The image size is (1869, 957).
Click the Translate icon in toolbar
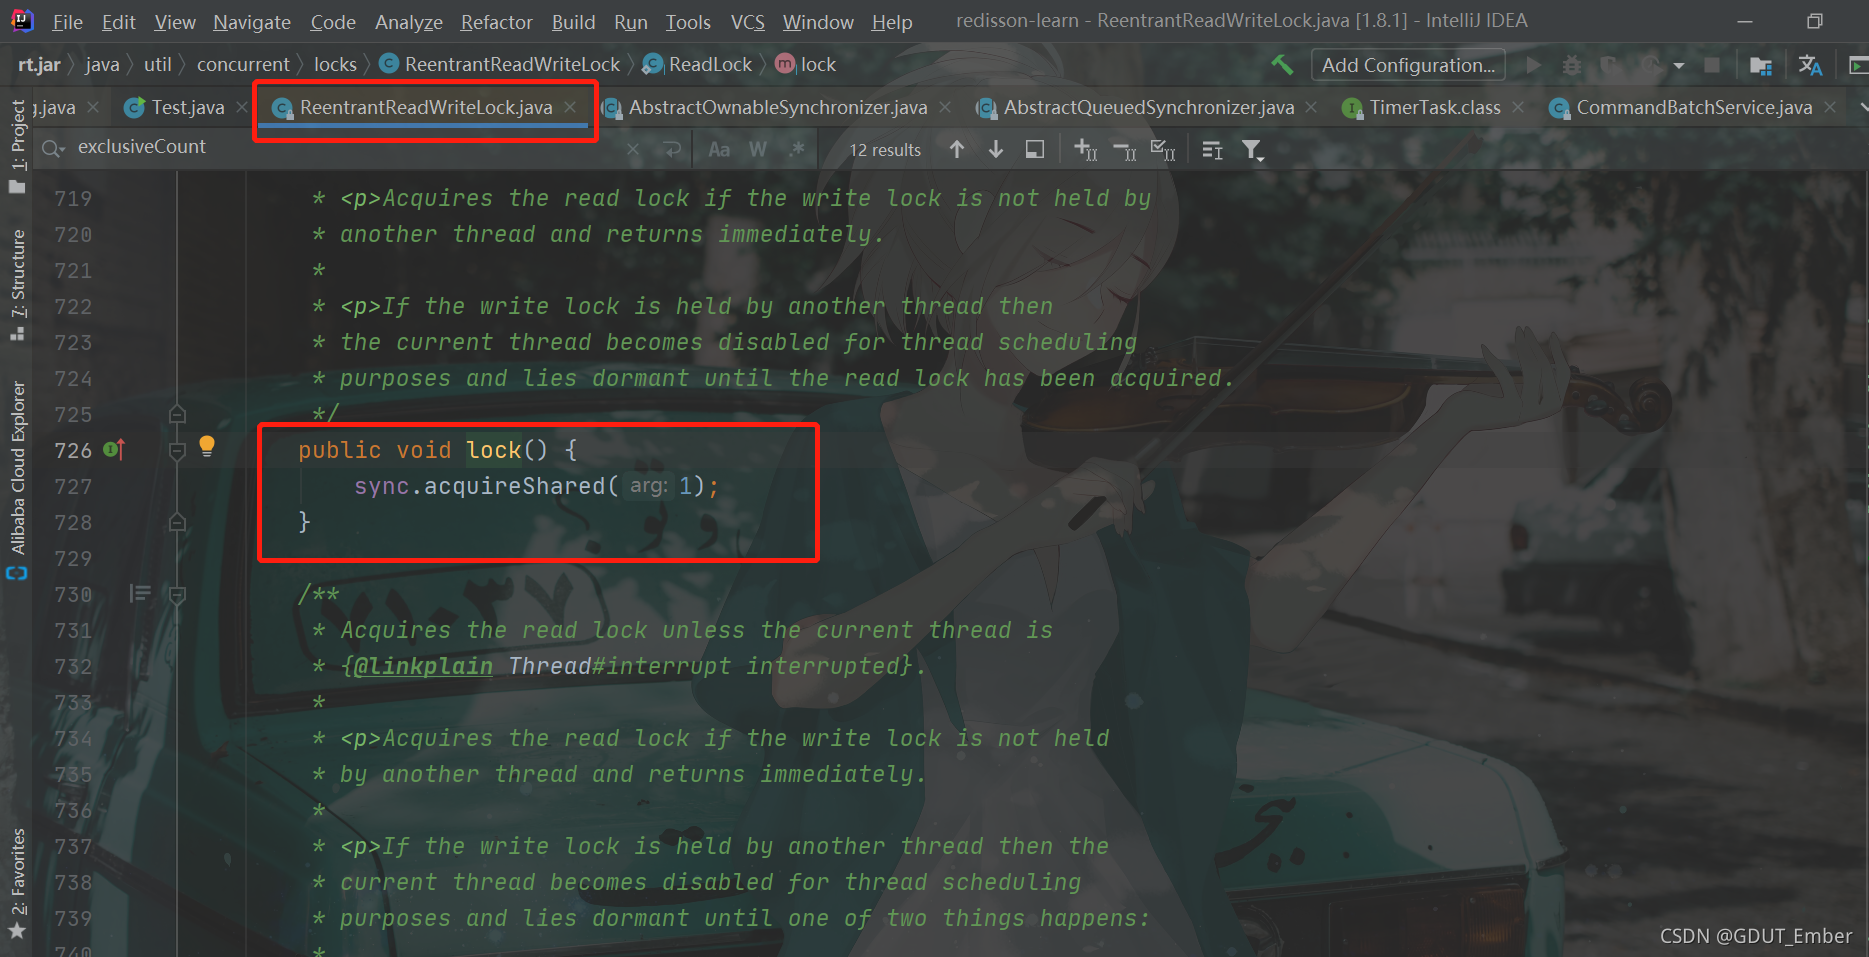coord(1810,65)
